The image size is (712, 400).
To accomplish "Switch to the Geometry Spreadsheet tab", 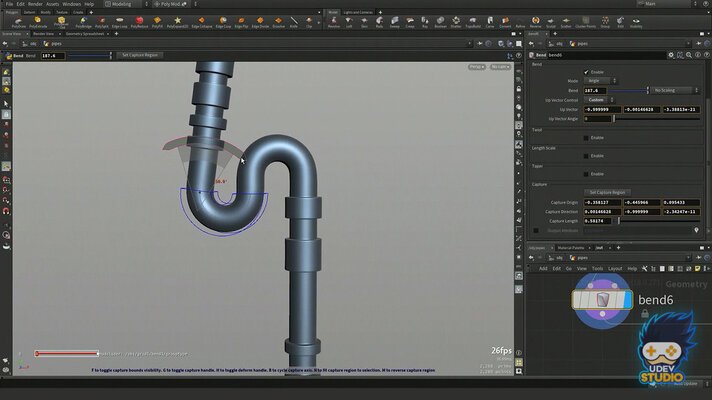I will 87,33.
